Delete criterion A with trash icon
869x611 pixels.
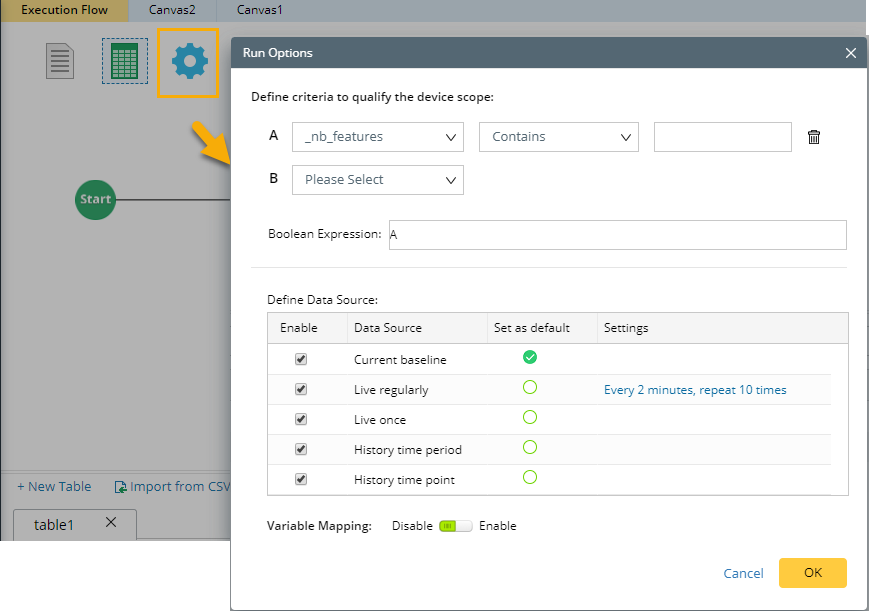coord(814,137)
